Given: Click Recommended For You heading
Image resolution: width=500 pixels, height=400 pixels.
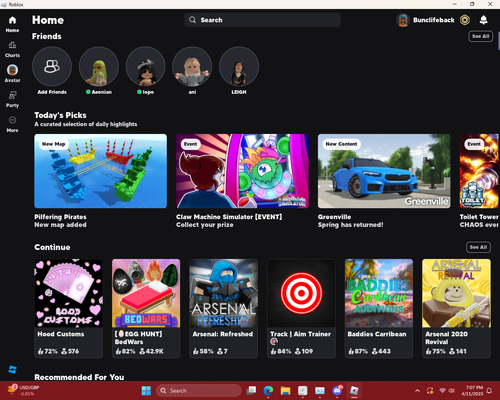Looking at the screenshot, I should coord(79,377).
